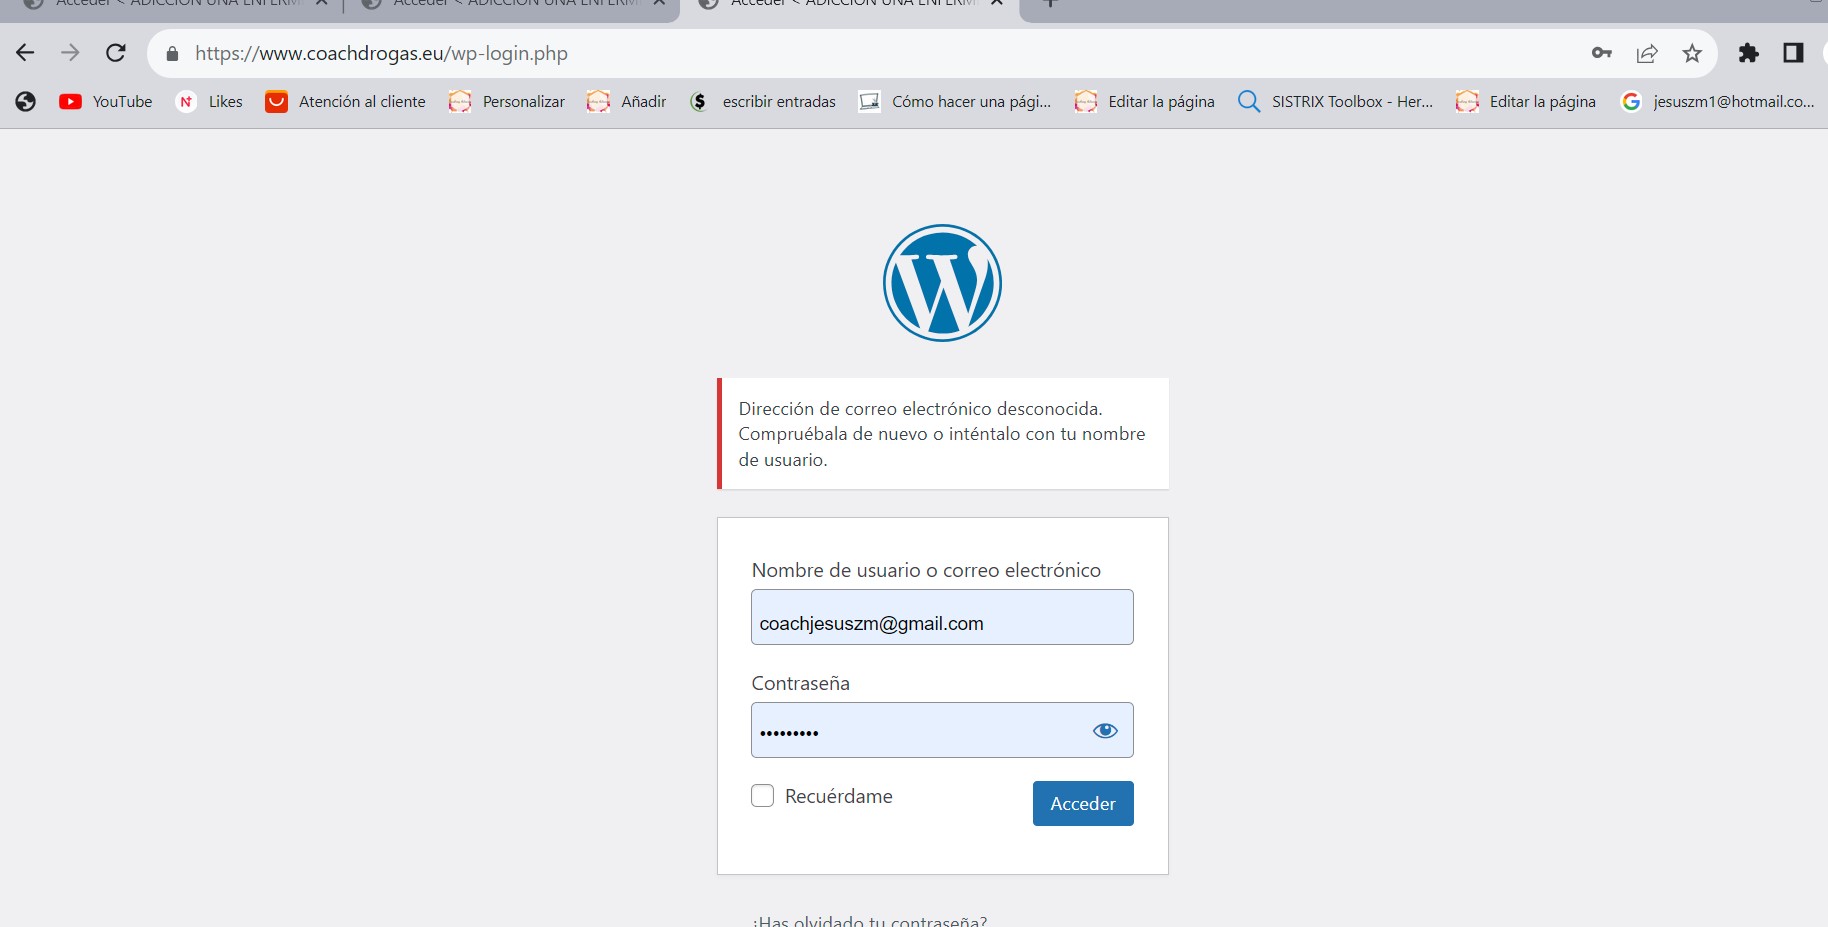Image resolution: width=1828 pixels, height=927 pixels.
Task: Reload the wp-login page
Action: (x=116, y=53)
